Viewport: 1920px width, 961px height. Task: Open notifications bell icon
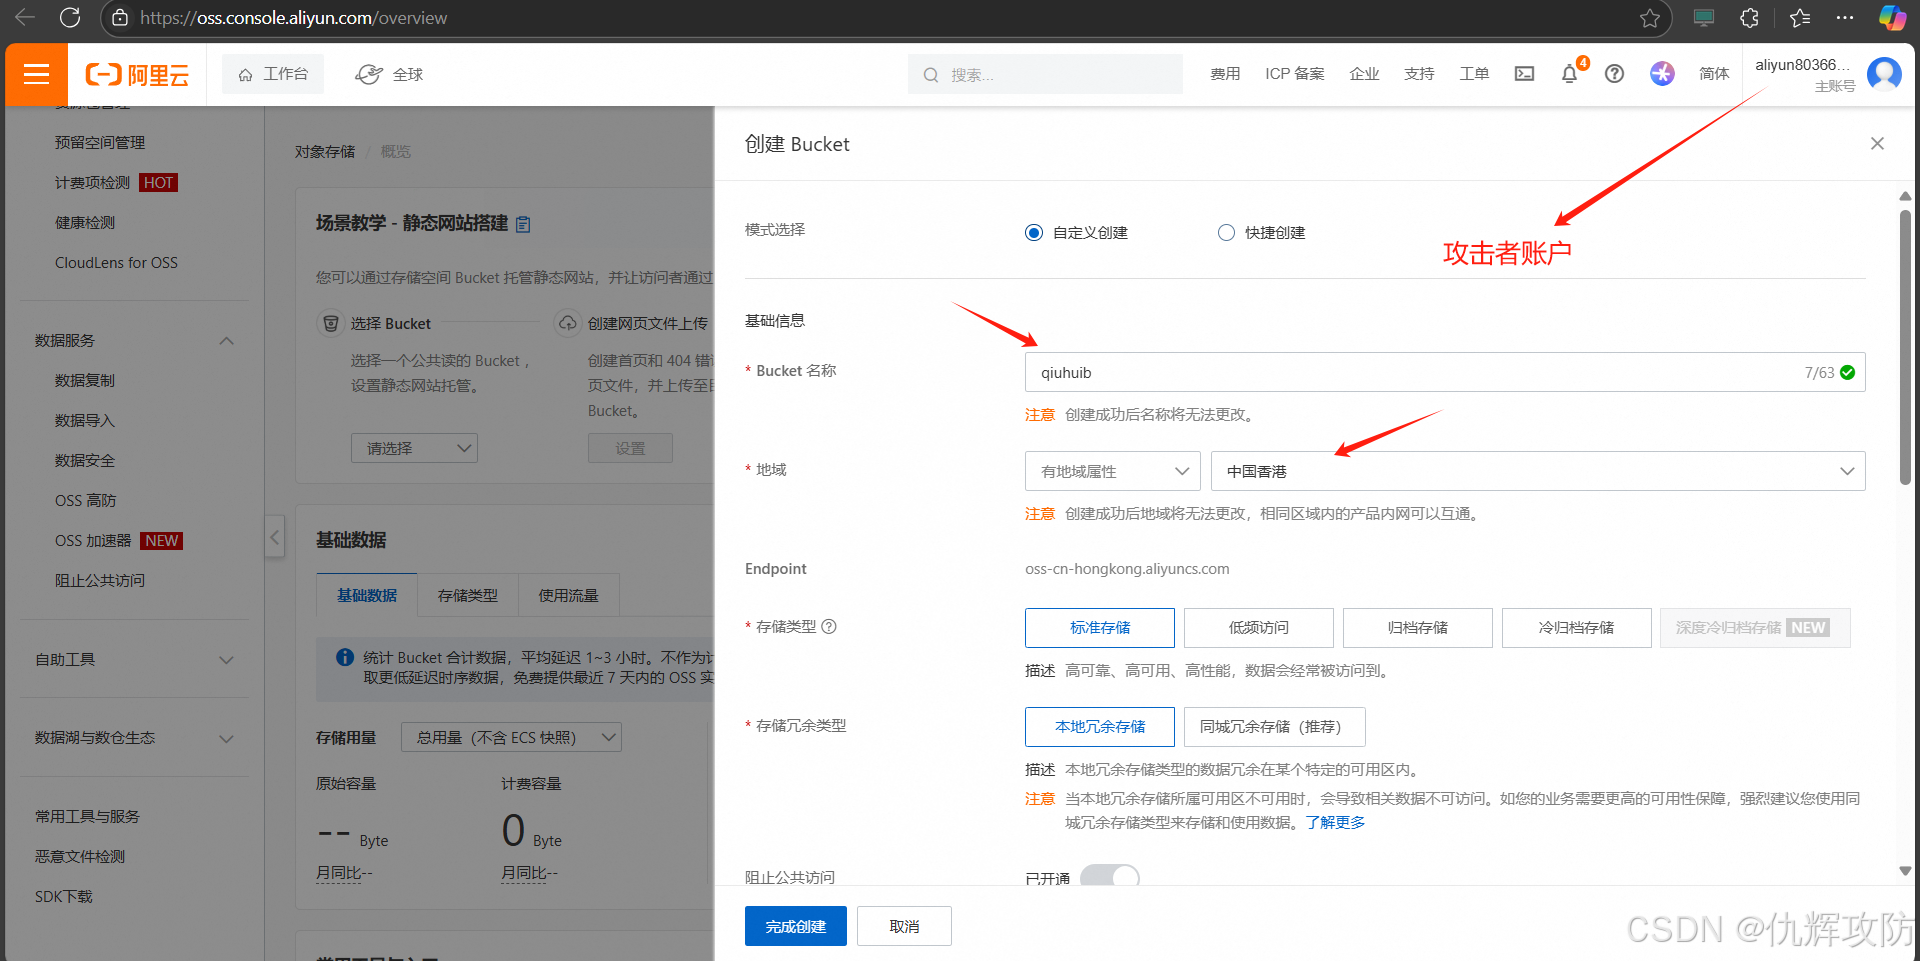1570,74
